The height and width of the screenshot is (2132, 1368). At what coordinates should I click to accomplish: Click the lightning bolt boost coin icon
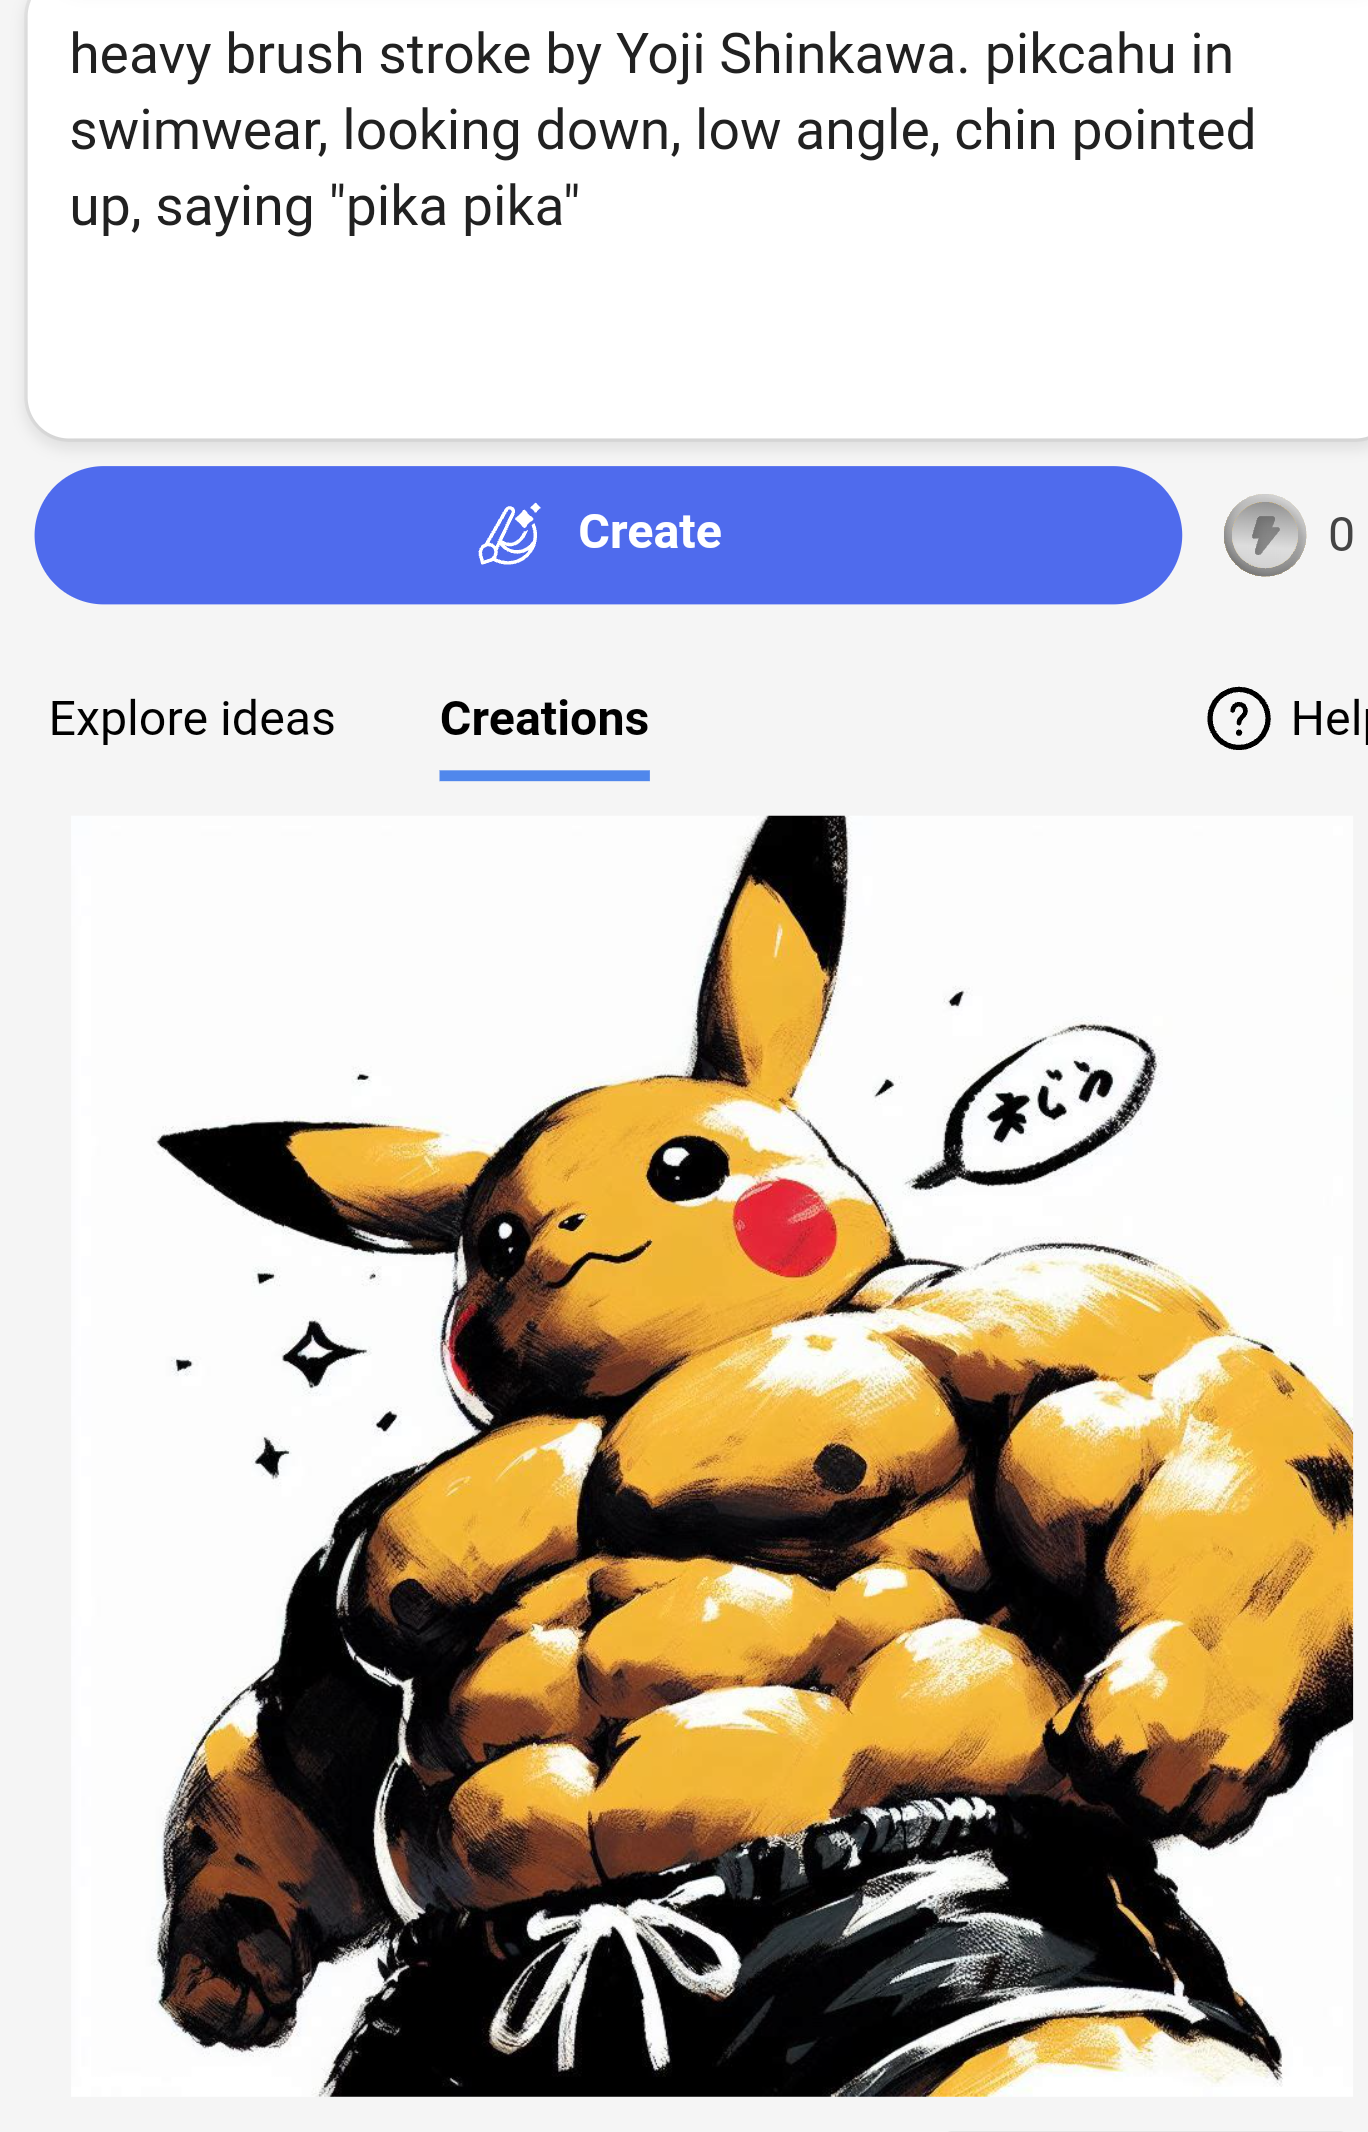click(1264, 535)
